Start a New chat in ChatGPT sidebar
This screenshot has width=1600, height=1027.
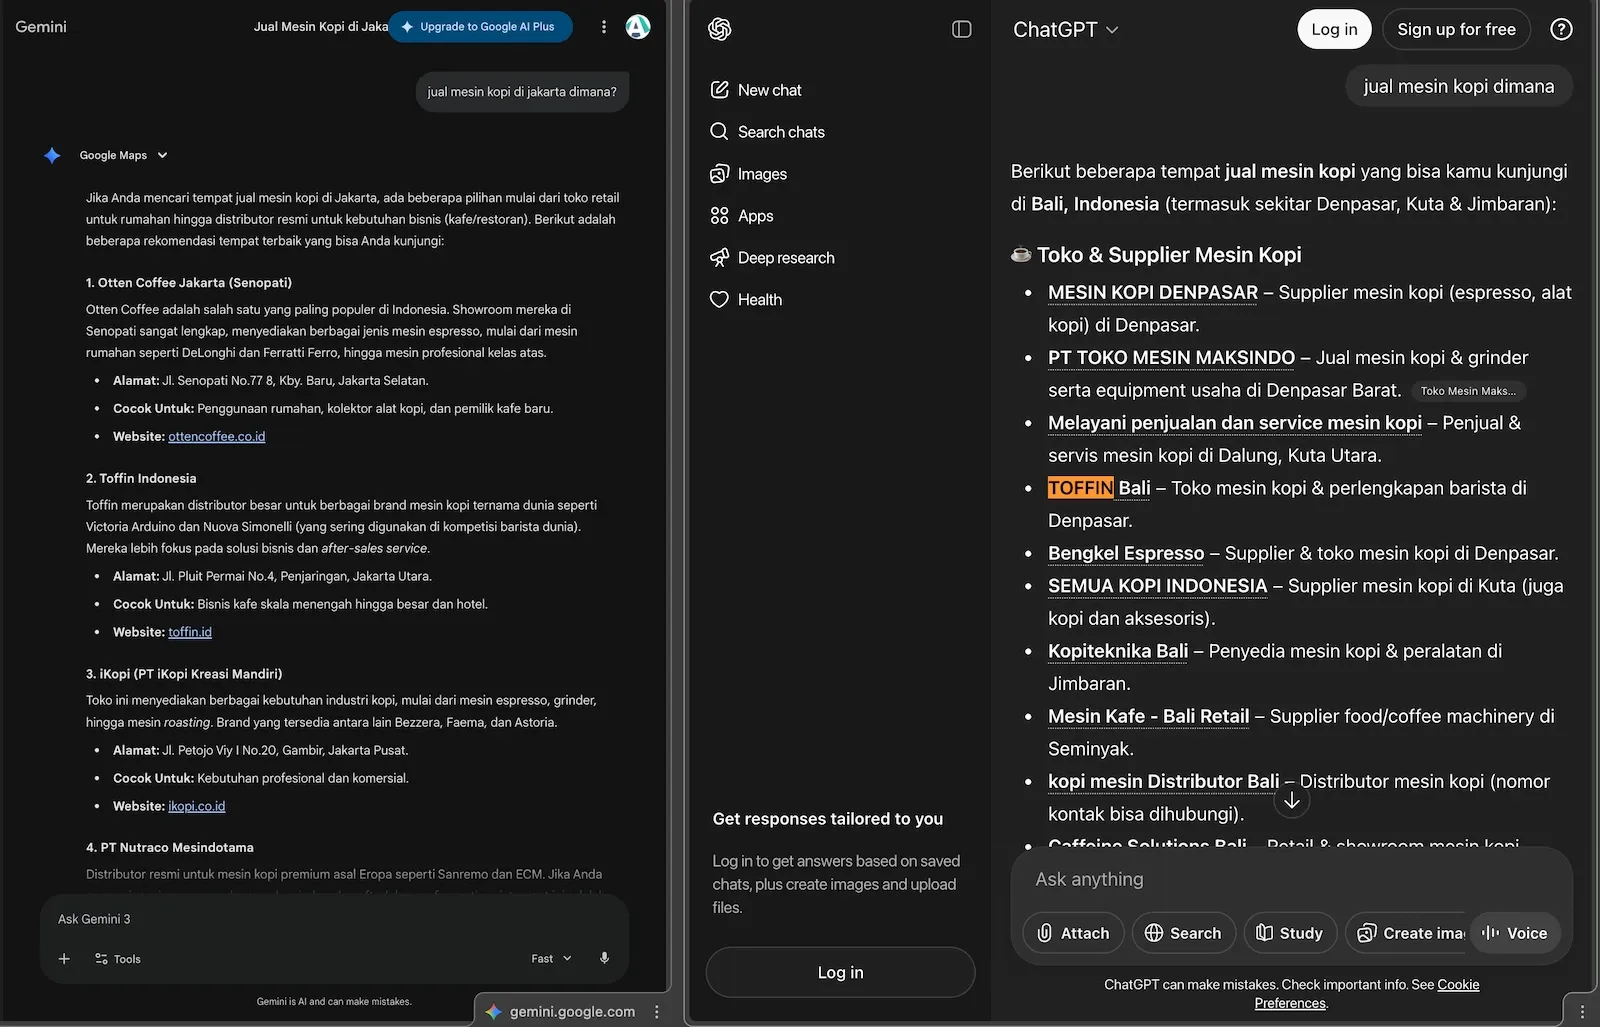770,89
